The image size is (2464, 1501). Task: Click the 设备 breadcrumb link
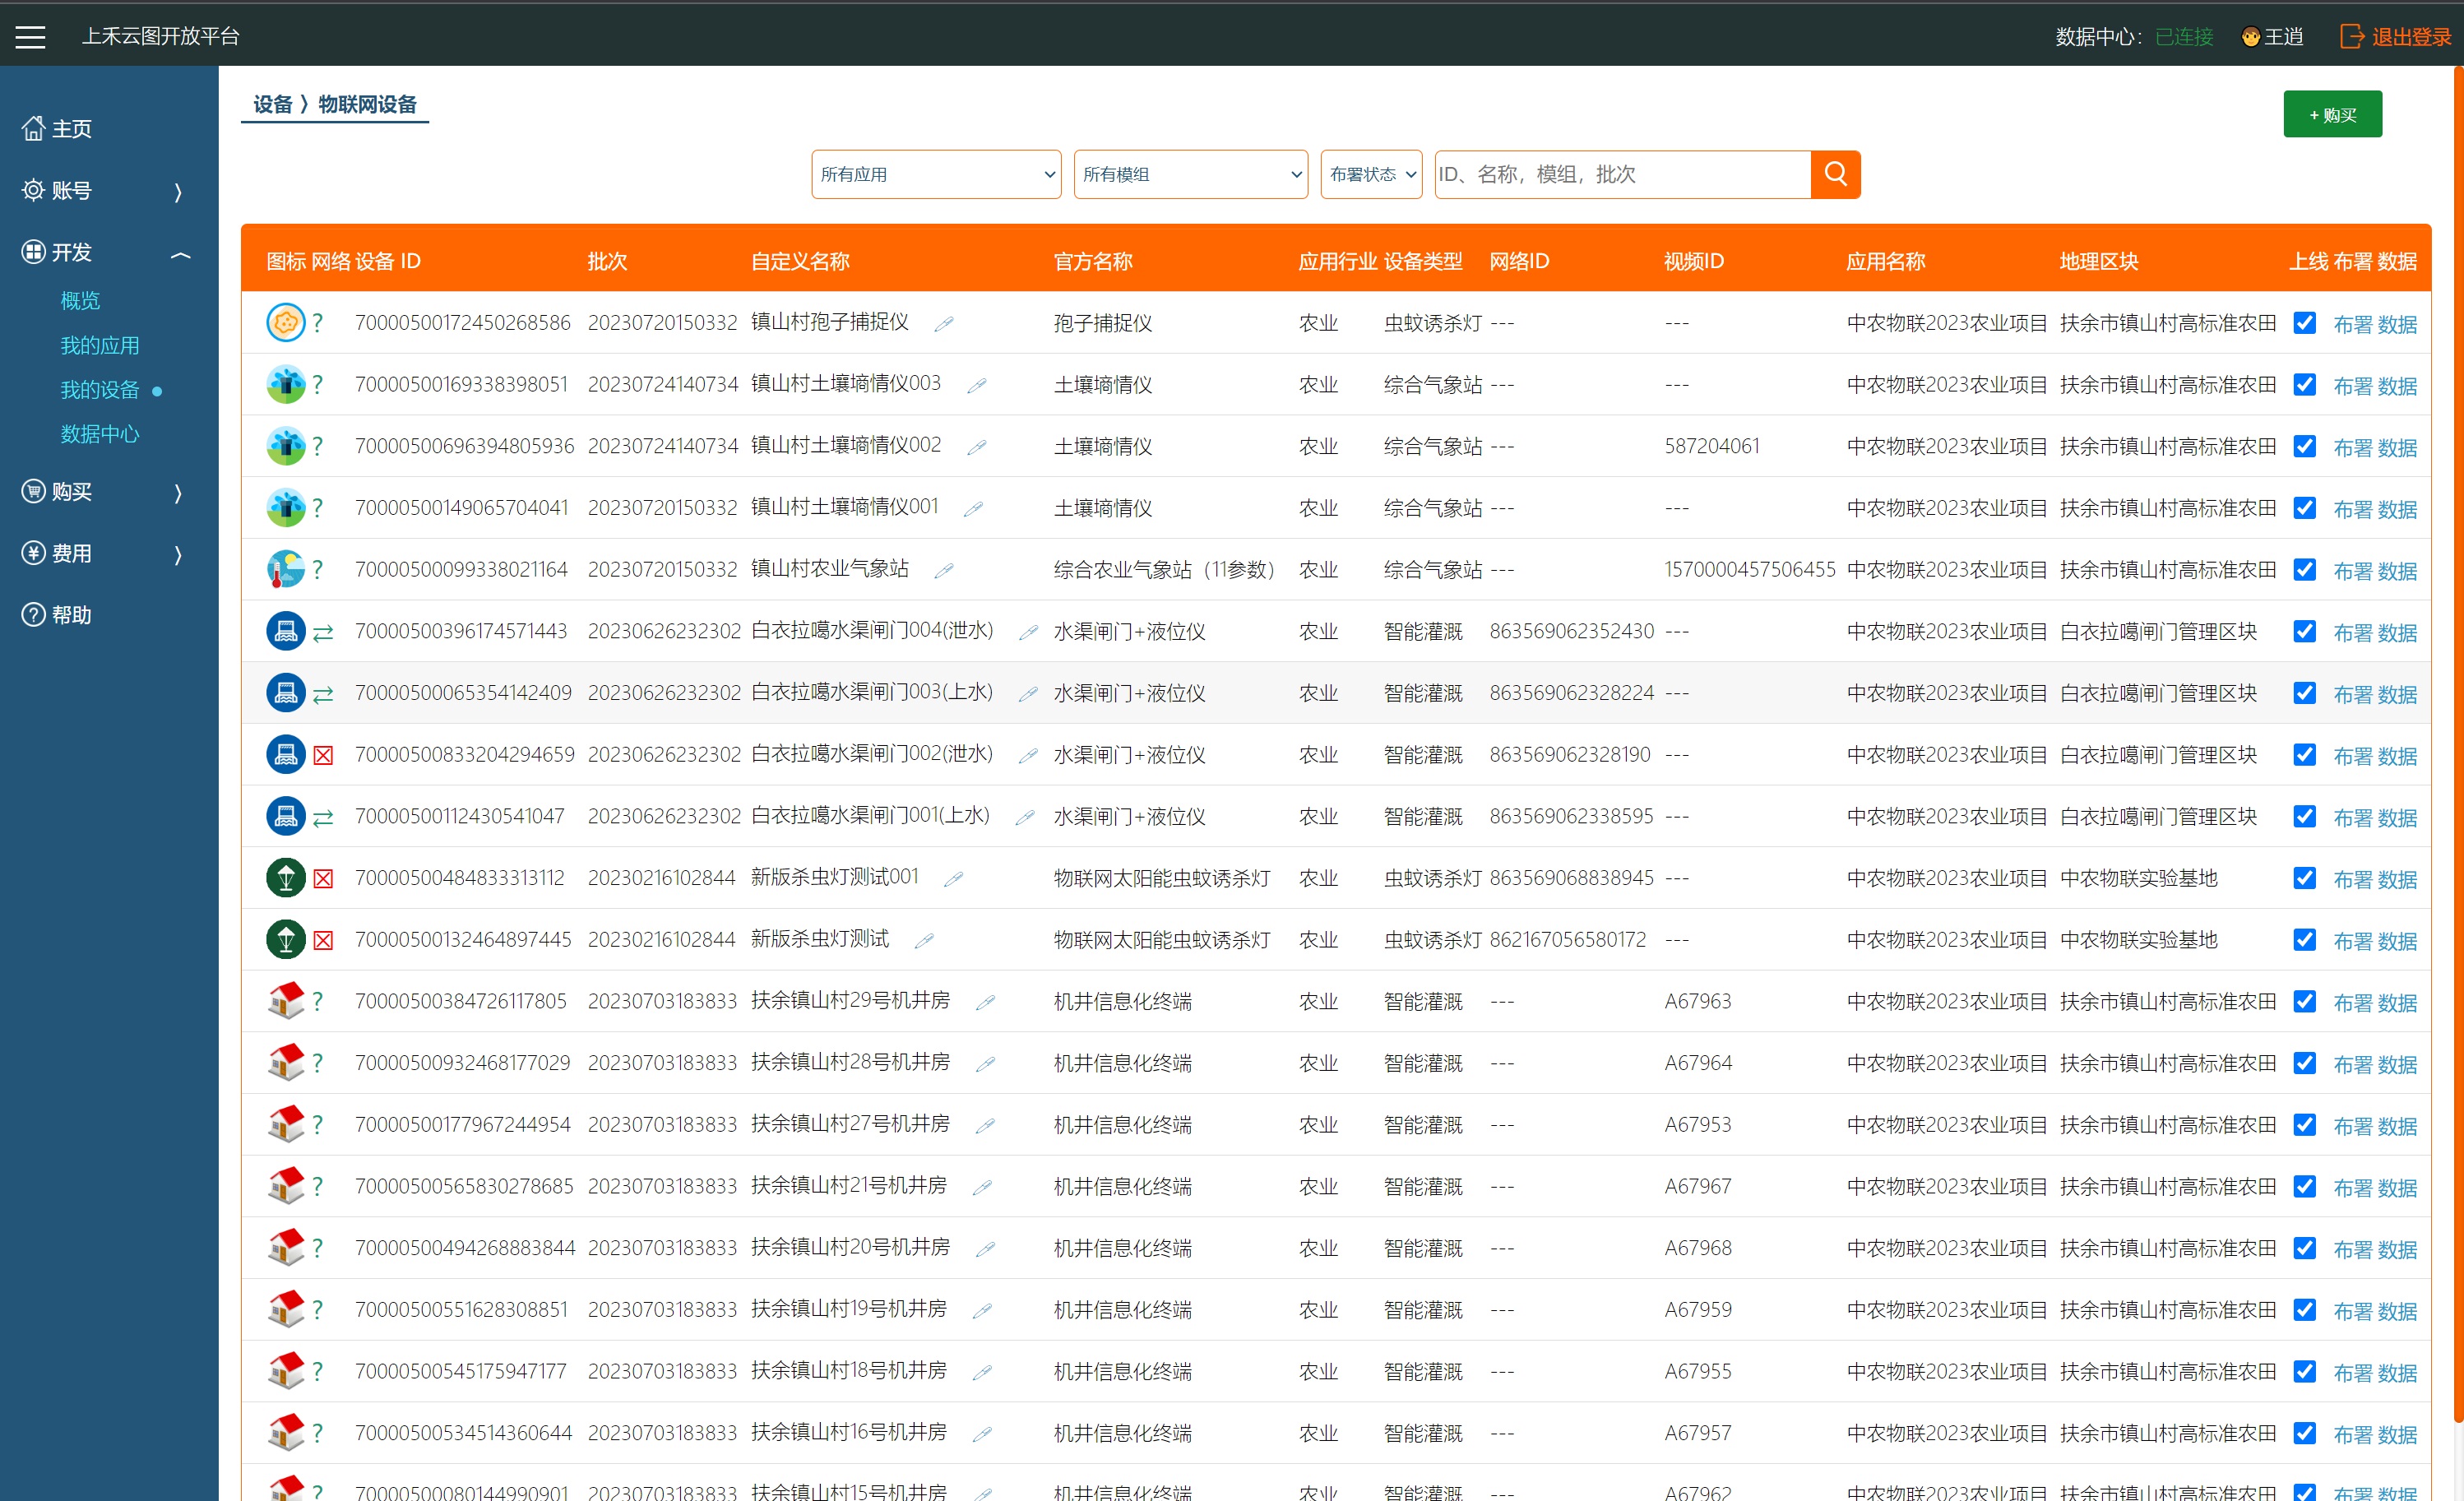pyautogui.click(x=273, y=104)
